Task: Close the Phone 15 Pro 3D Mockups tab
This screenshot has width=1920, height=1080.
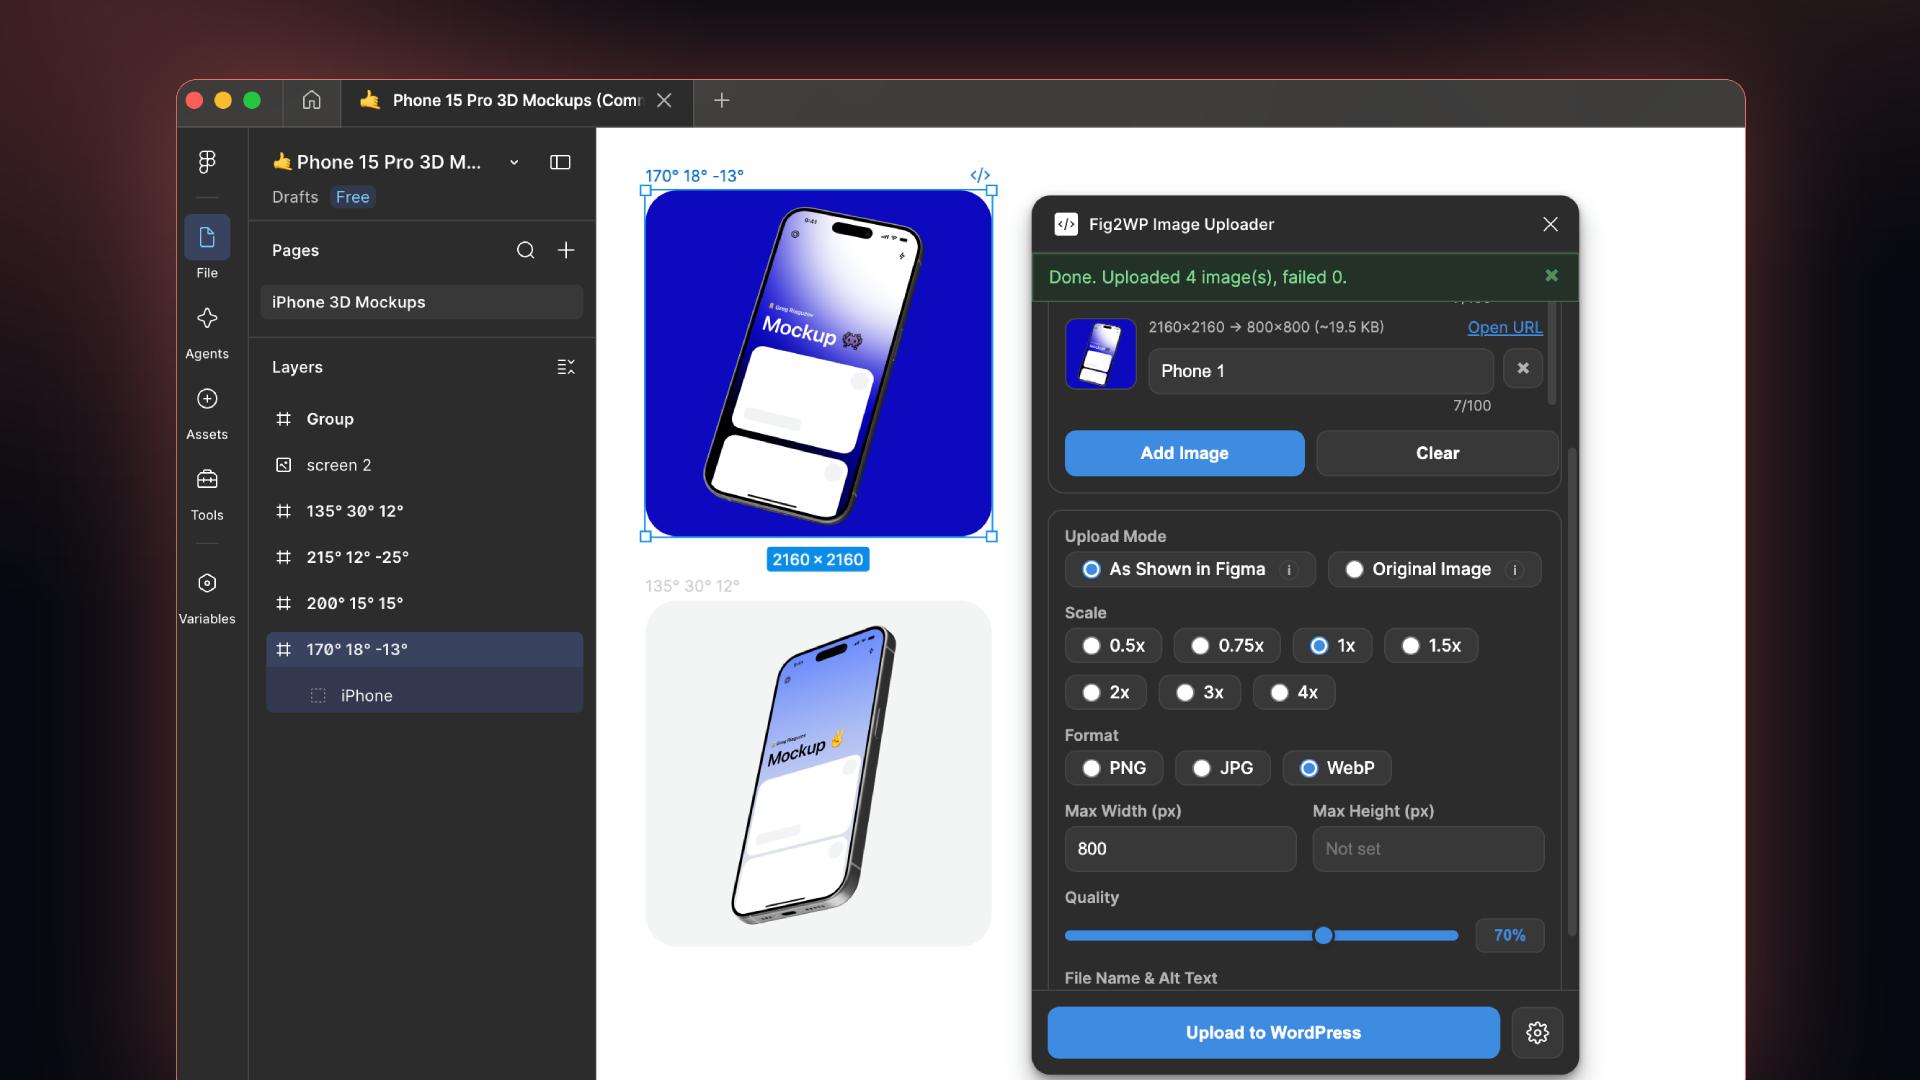Action: [x=664, y=100]
